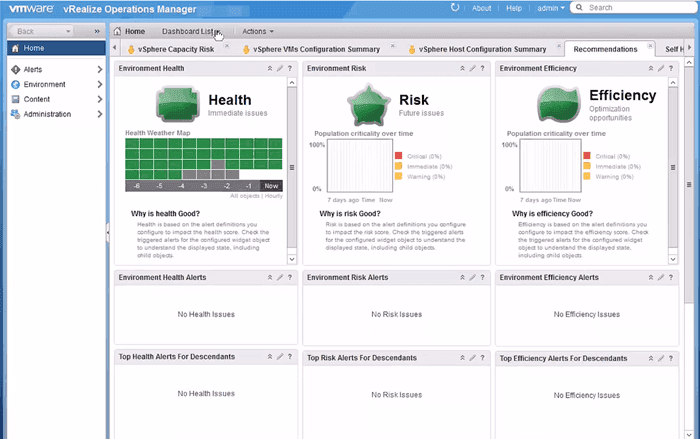This screenshot has height=439, width=700.
Task: Select Home in the navigation pane
Action: pos(56,48)
